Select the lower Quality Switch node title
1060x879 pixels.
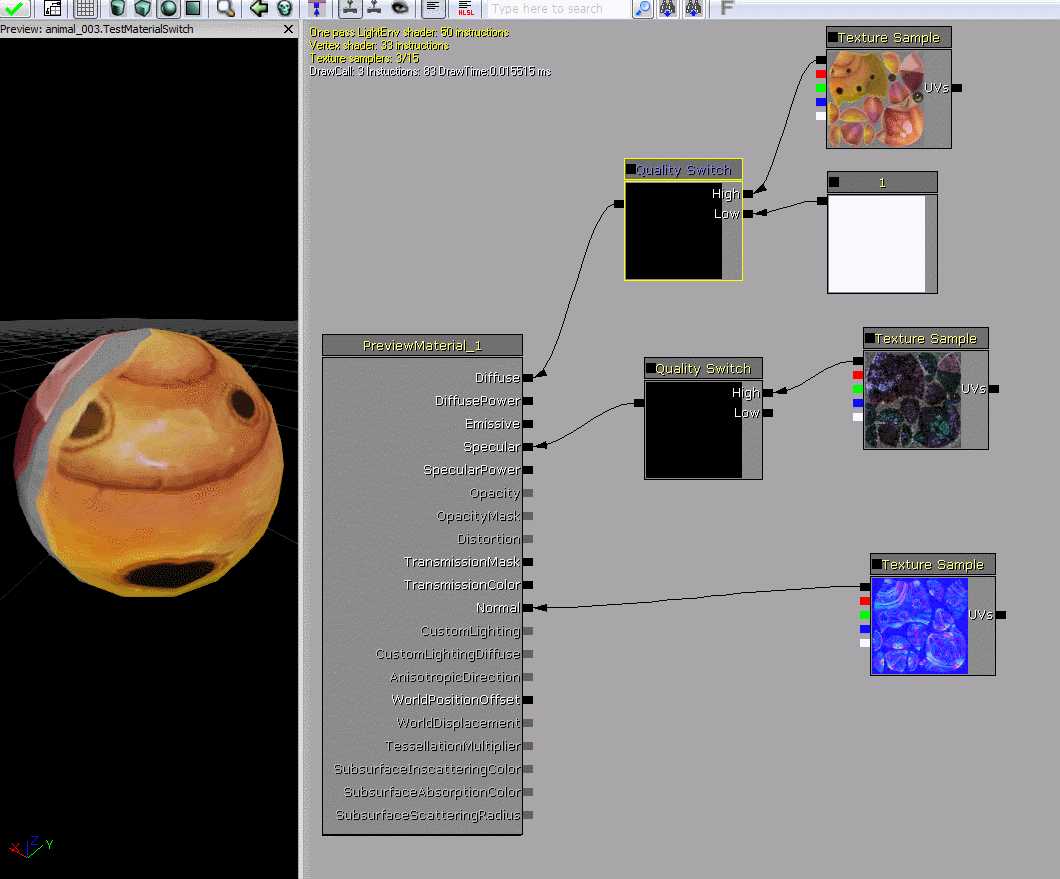pos(703,369)
